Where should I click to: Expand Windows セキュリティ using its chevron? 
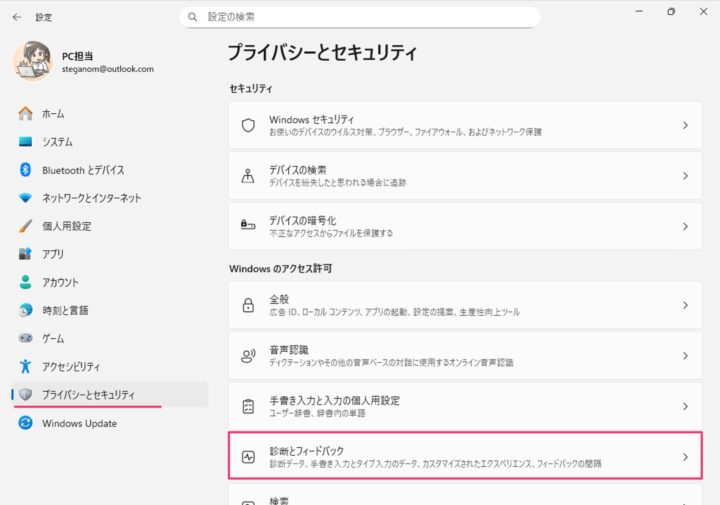click(x=685, y=125)
